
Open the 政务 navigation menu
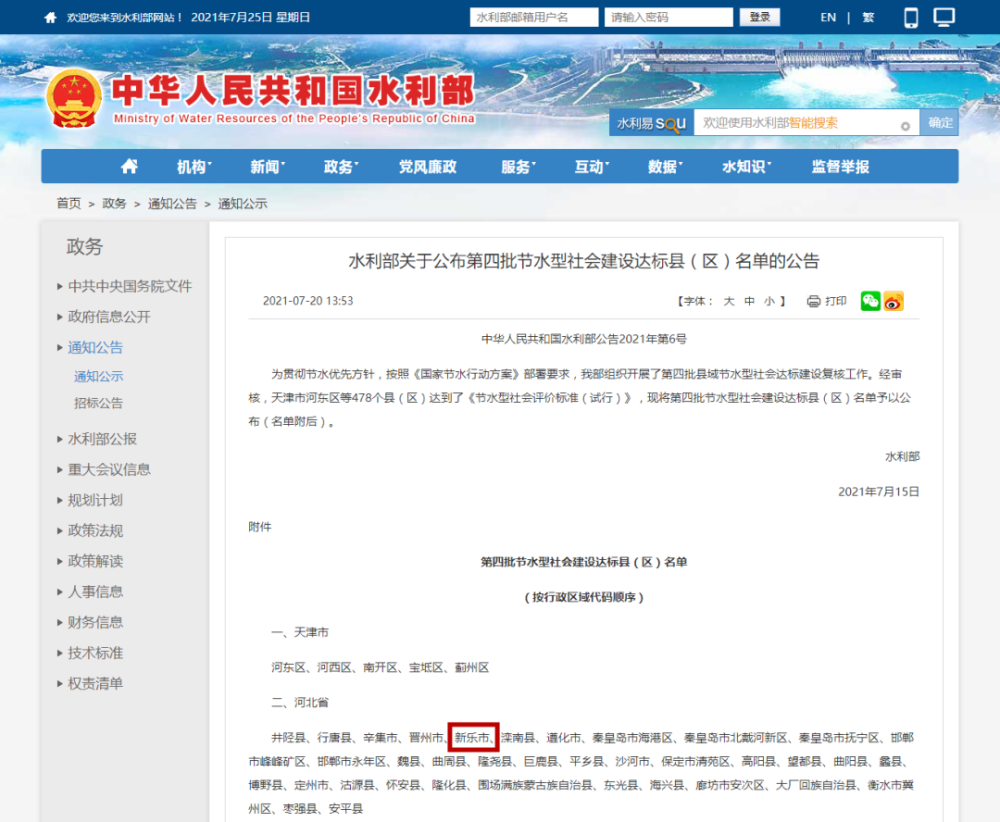point(341,167)
